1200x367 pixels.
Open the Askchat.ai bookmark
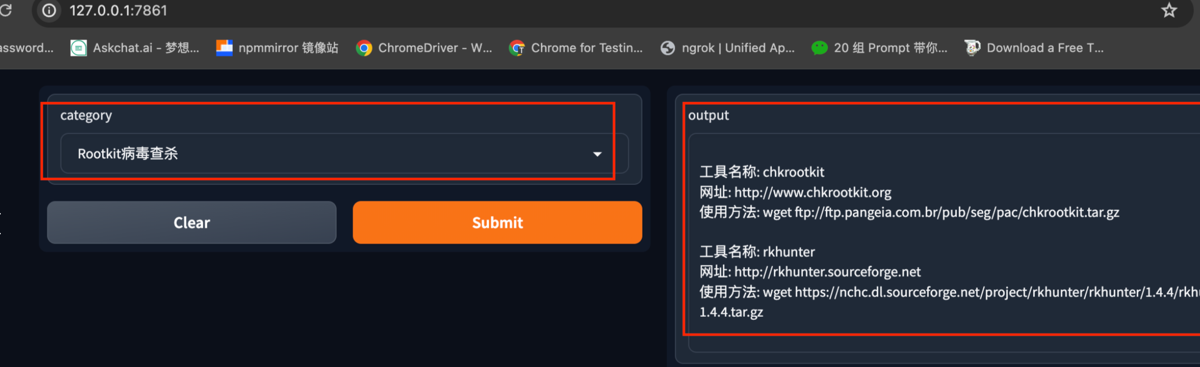(x=135, y=47)
